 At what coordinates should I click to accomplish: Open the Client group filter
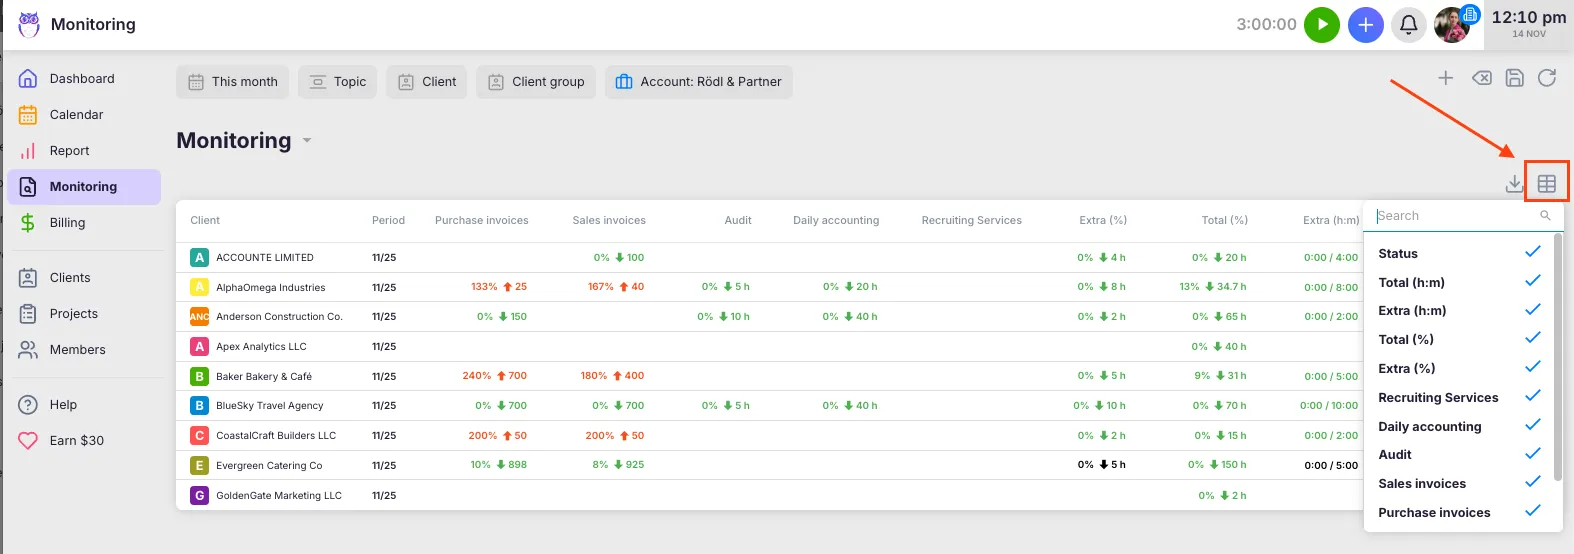coord(536,82)
